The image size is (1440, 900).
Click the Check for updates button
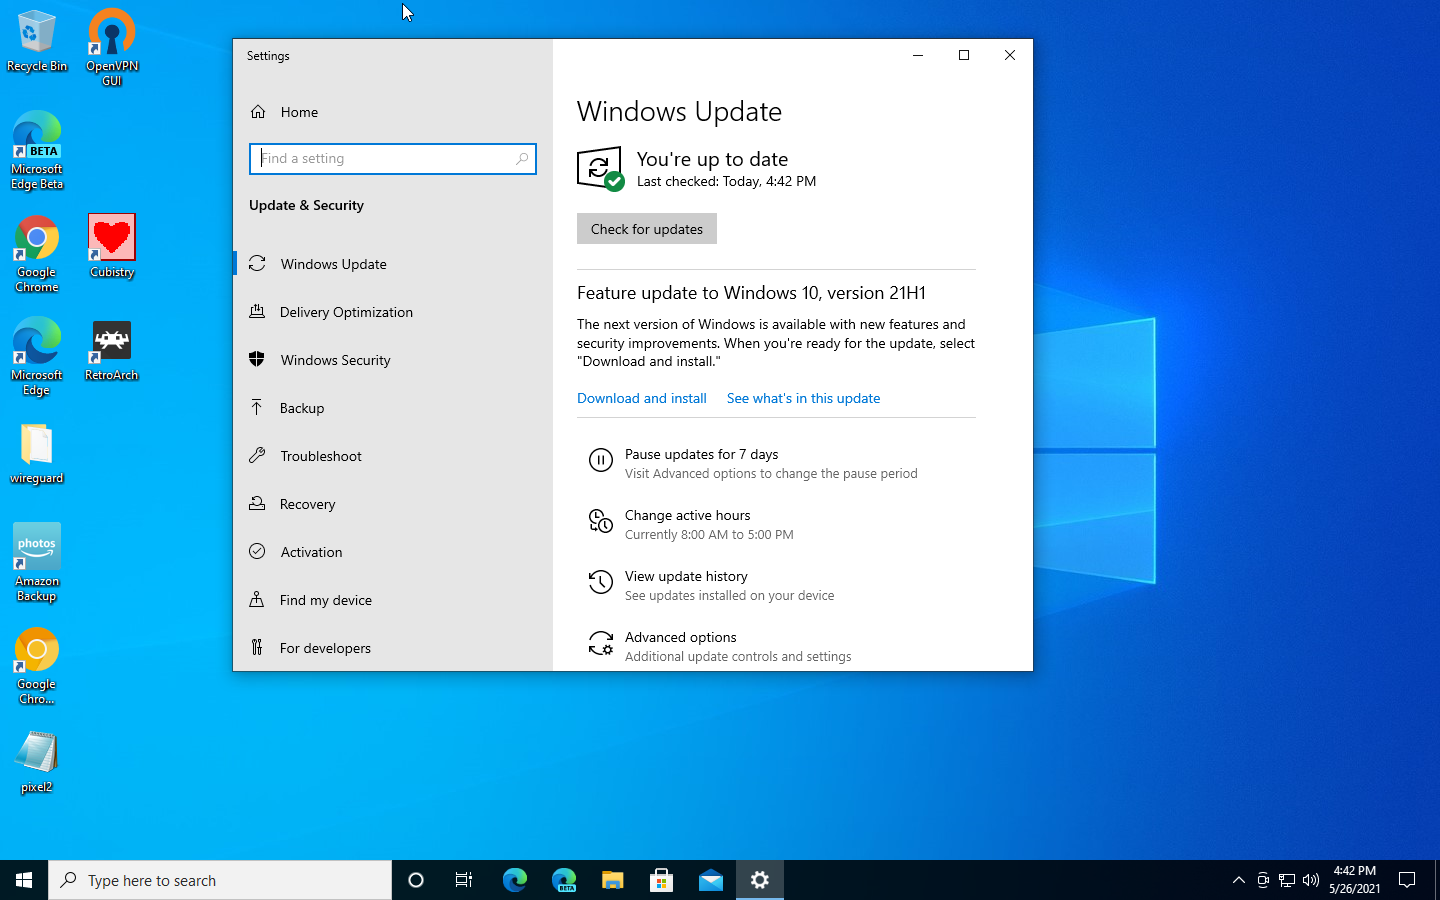pyautogui.click(x=646, y=229)
